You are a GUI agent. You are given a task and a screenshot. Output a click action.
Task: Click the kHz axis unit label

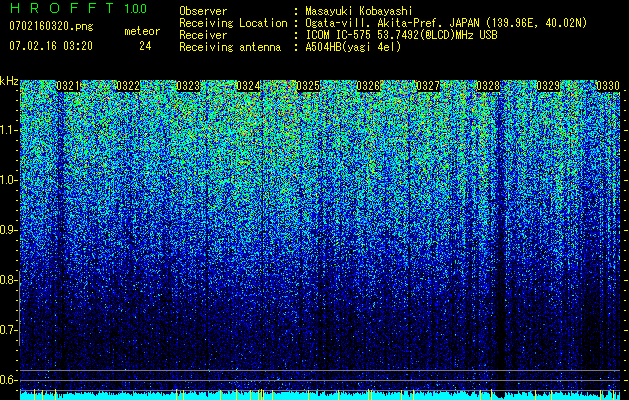point(9,81)
